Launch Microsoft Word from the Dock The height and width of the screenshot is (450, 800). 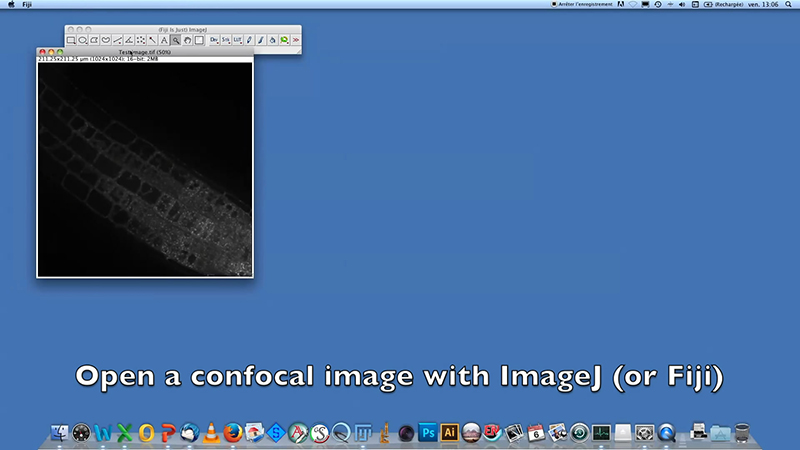(103, 433)
